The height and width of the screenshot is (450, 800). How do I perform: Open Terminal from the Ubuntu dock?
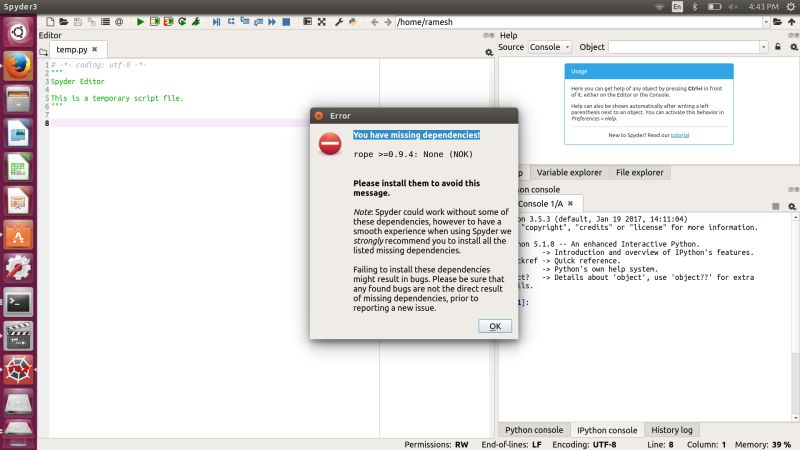[18, 303]
